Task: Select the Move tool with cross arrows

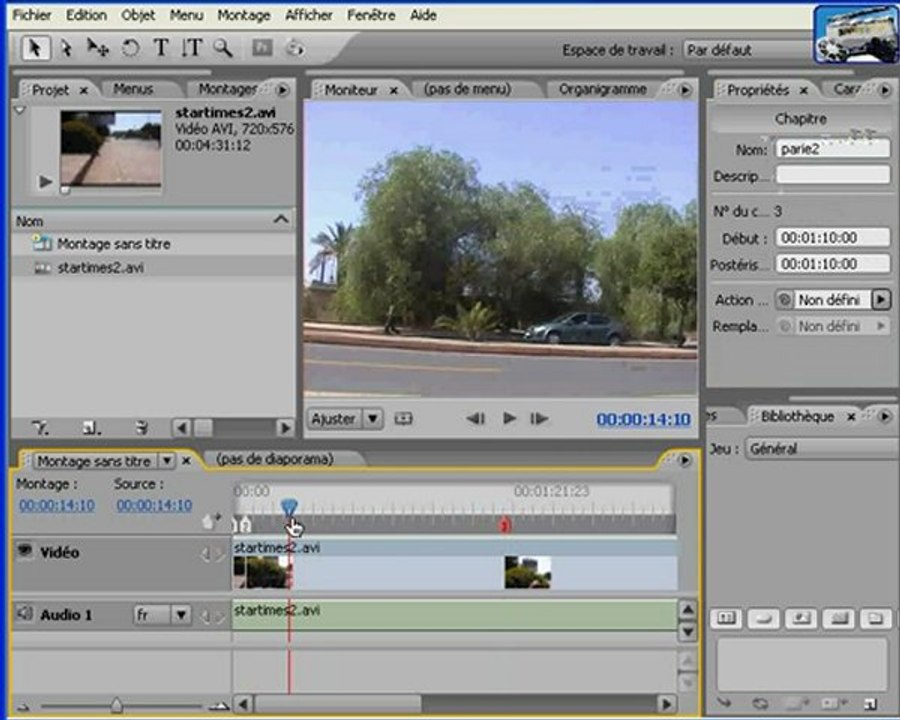Action: [98, 48]
